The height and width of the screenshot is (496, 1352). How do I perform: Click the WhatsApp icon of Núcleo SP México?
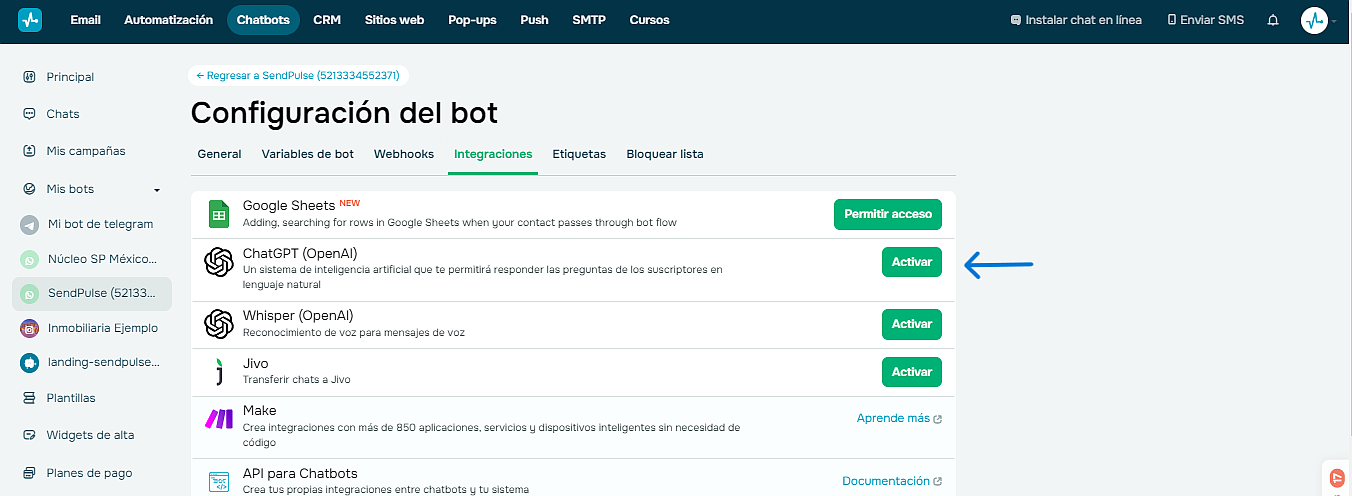[x=29, y=259]
